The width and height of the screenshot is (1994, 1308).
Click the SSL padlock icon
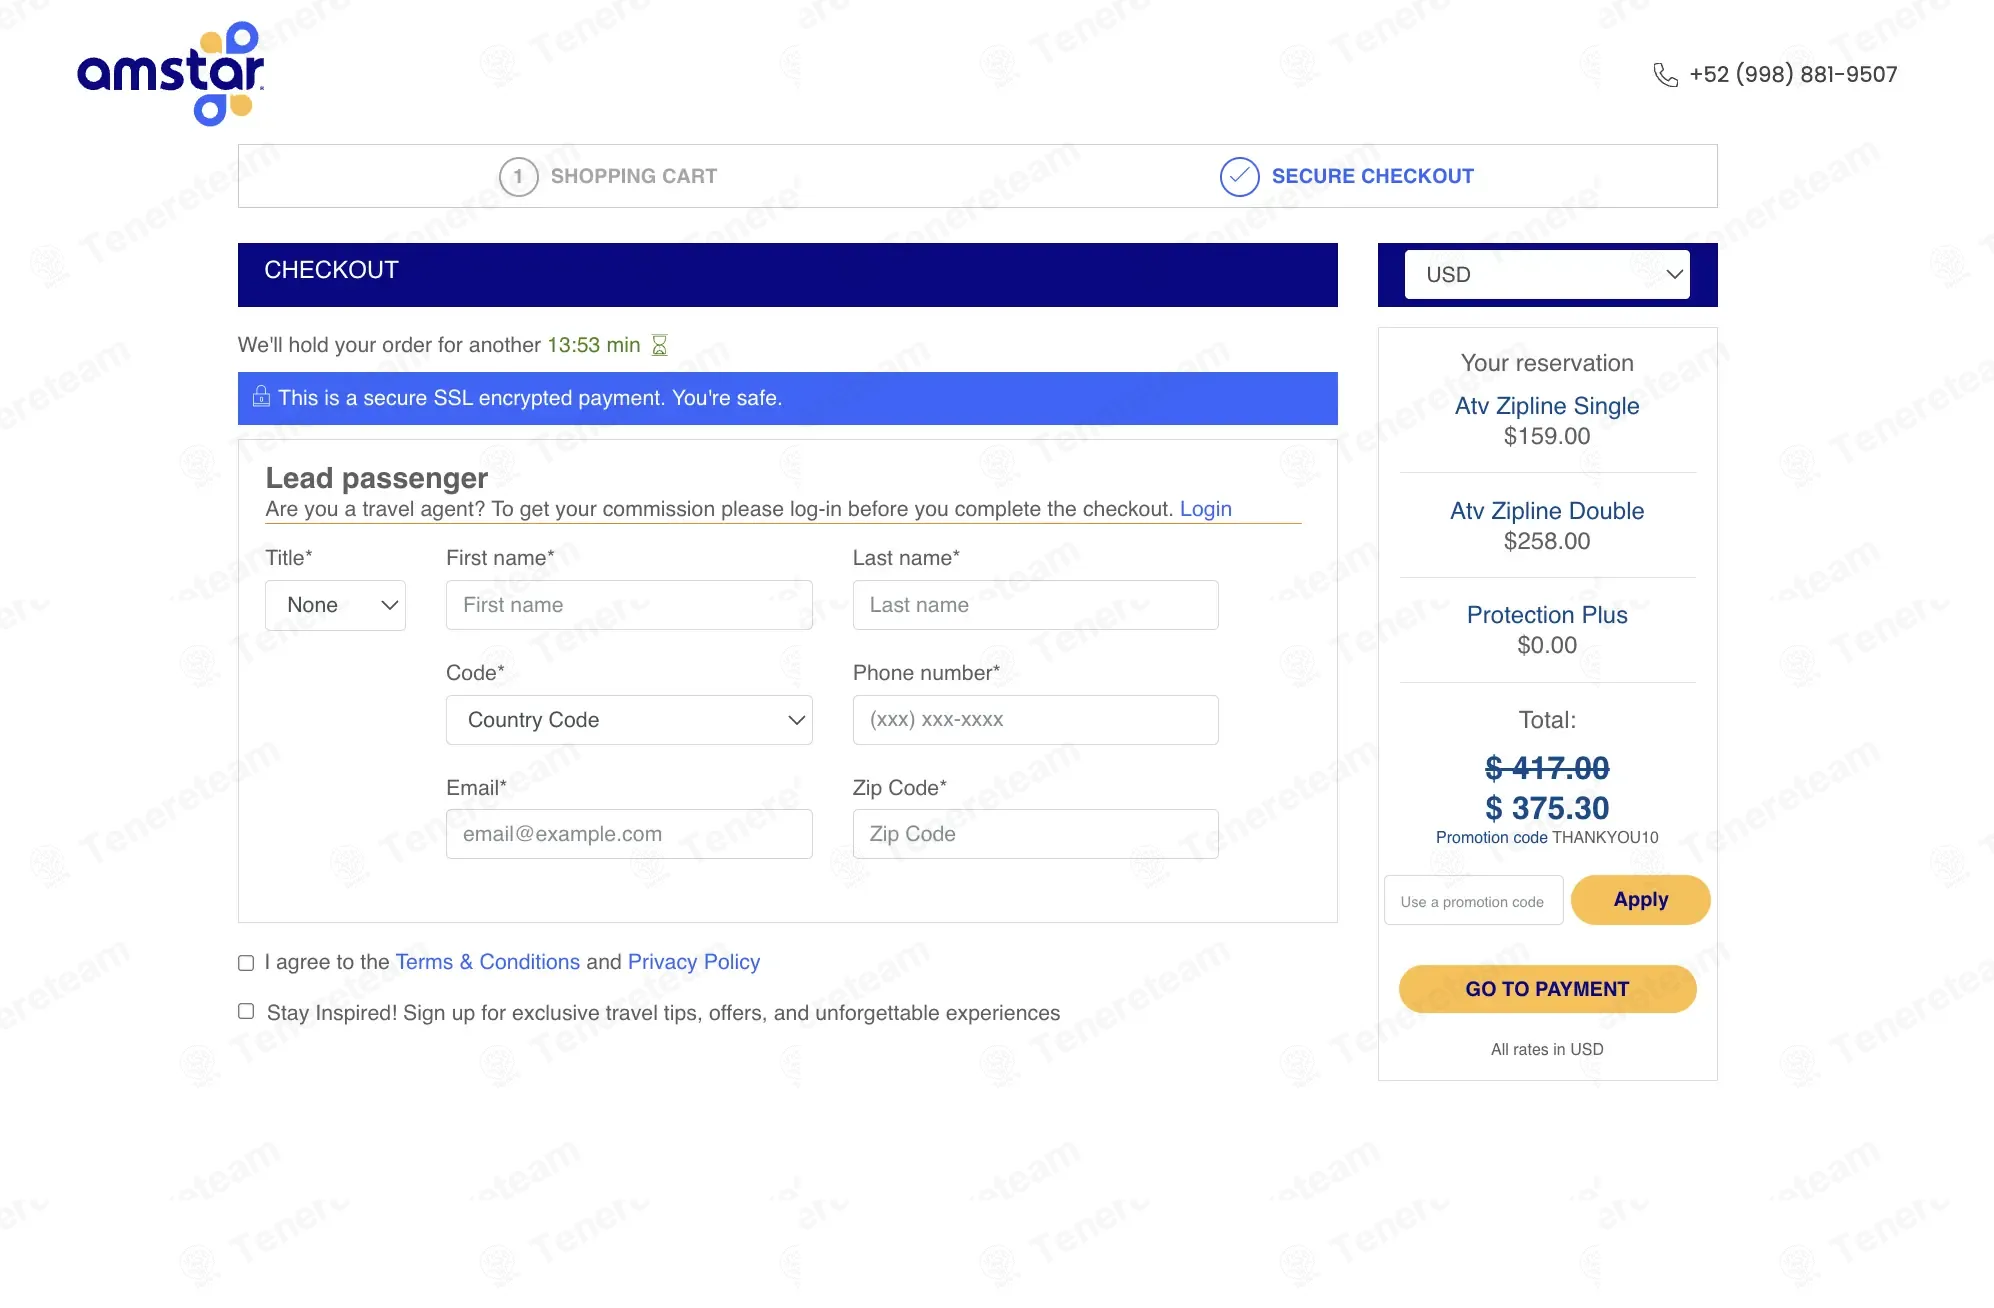(261, 396)
